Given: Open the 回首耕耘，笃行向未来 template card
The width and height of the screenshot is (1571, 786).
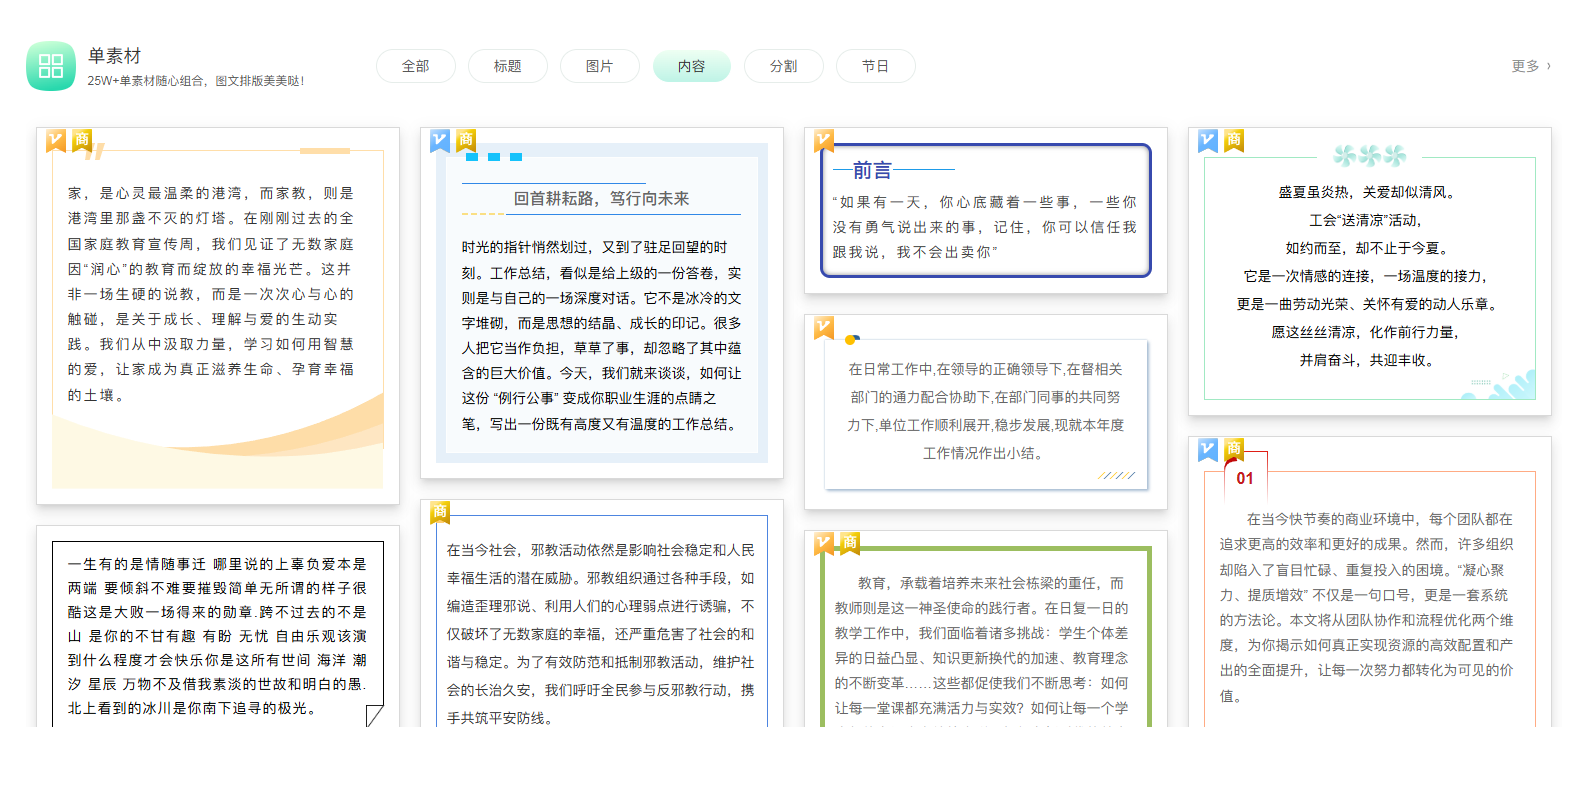Looking at the screenshot, I should click(x=602, y=303).
